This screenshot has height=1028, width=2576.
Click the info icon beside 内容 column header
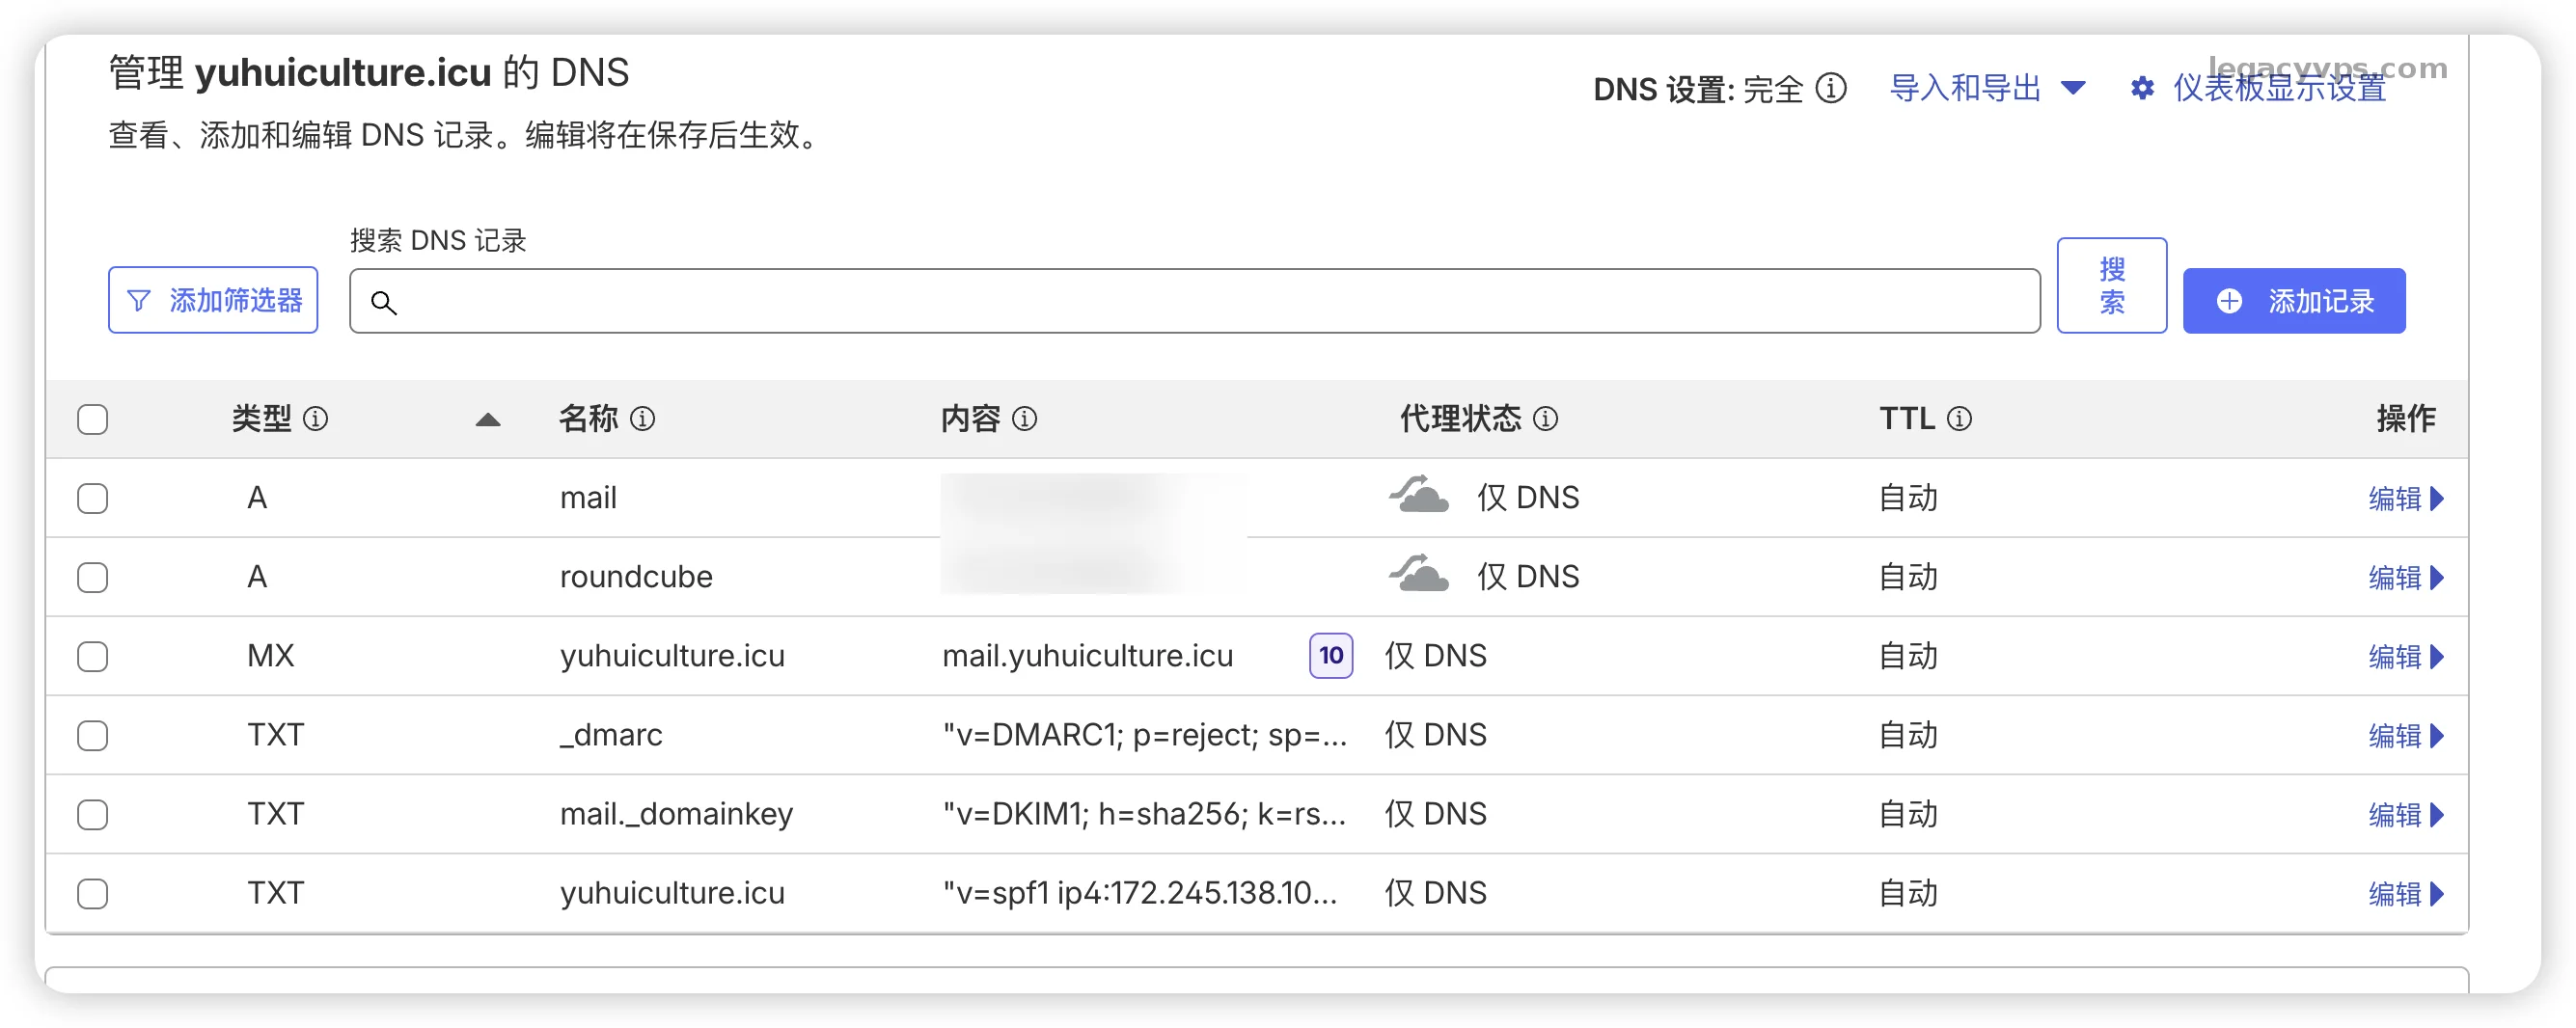(1024, 419)
